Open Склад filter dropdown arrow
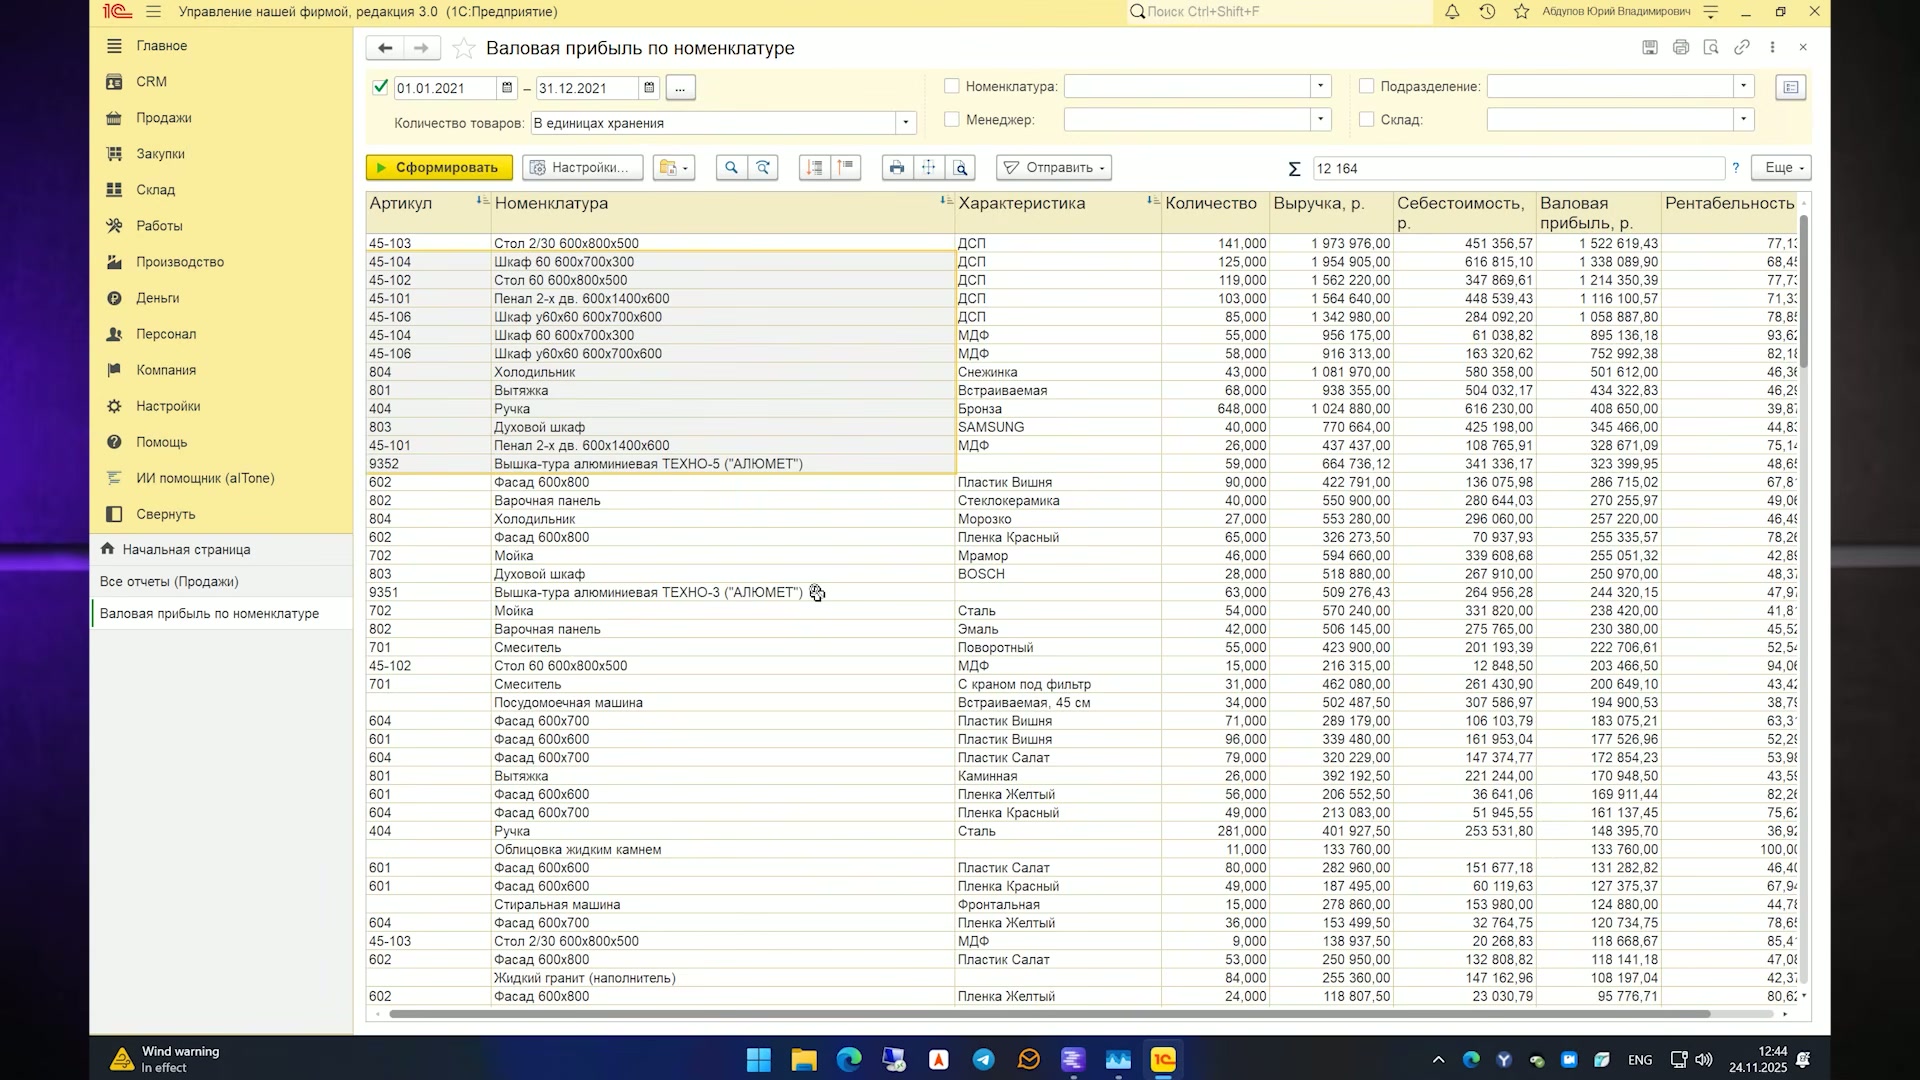 [1744, 119]
